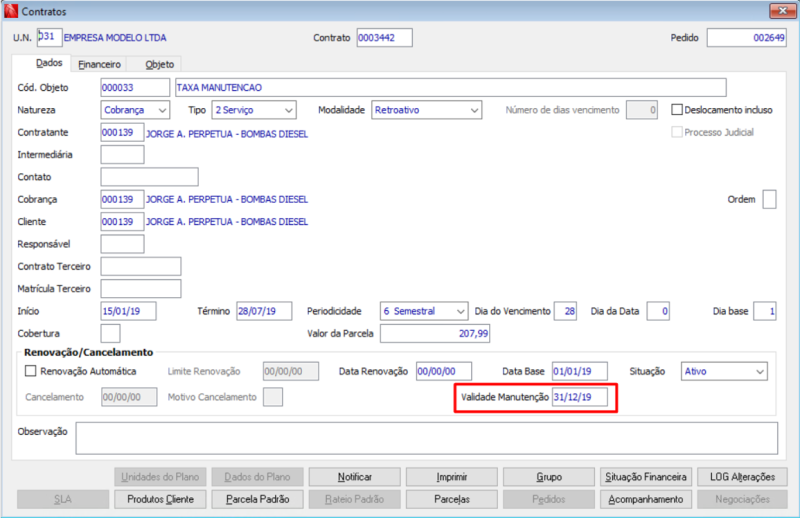Click the empty Intermediária field
800x518 pixels.
coord(122,155)
